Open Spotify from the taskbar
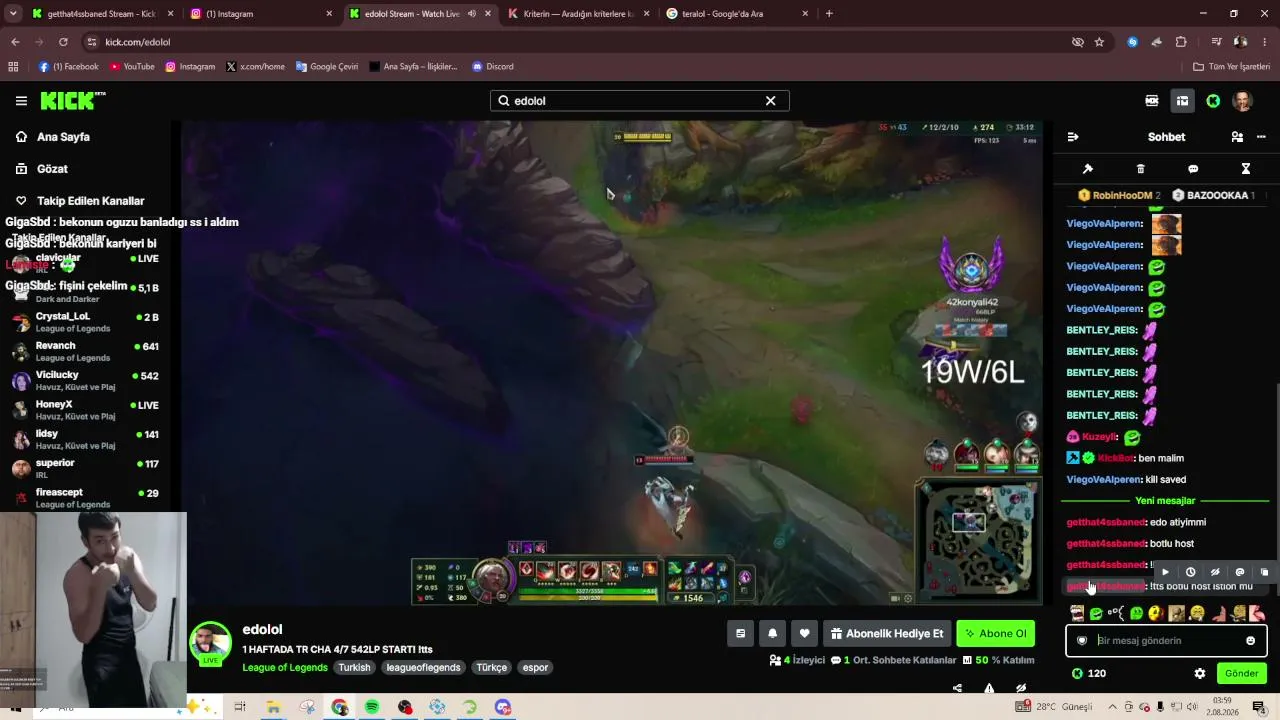The height and width of the screenshot is (720, 1280). click(372, 707)
